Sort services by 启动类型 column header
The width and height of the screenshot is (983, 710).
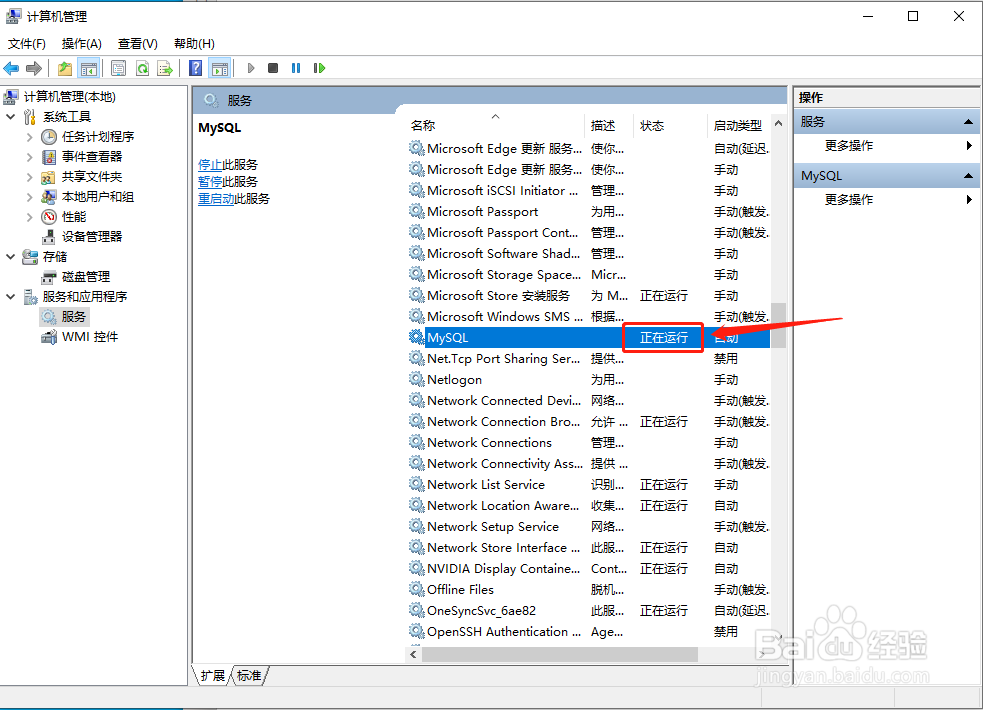[739, 126]
